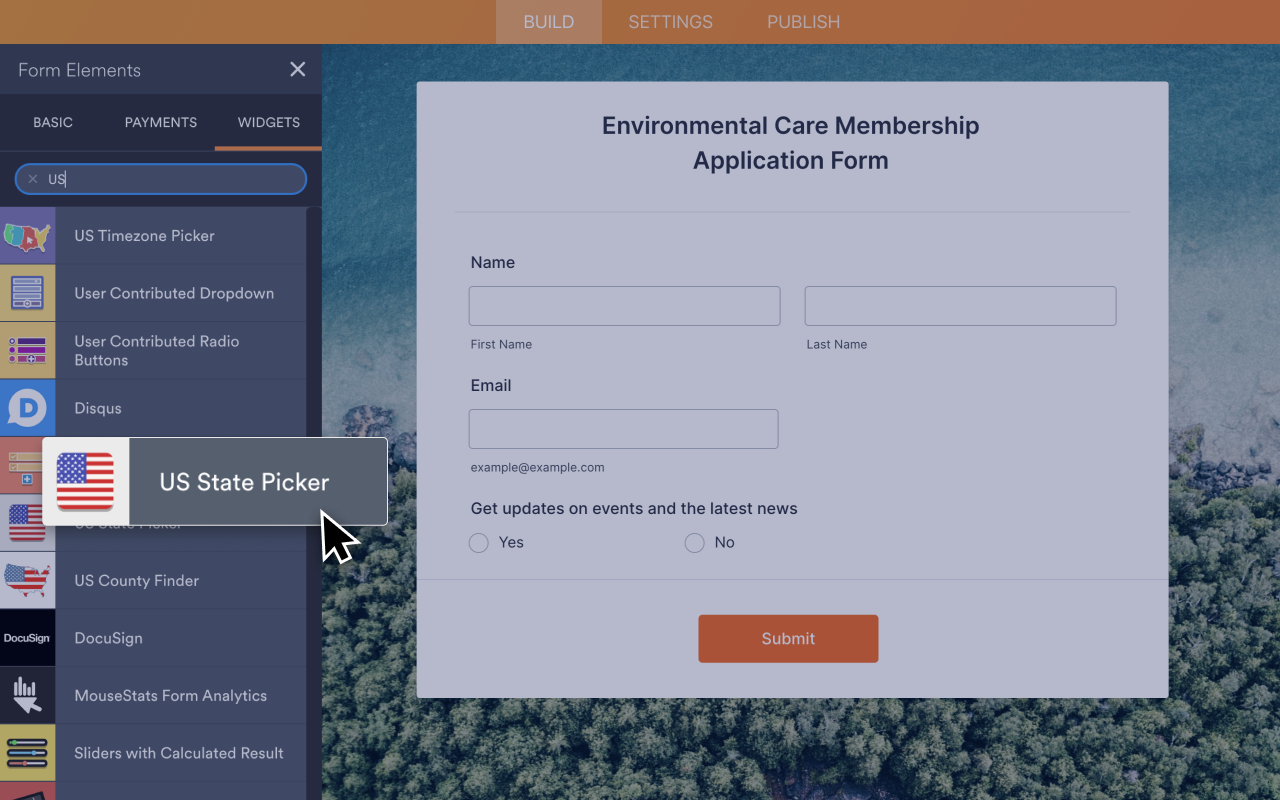Select the US State Picker flag icon
This screenshot has width=1280, height=800.
coord(86,481)
